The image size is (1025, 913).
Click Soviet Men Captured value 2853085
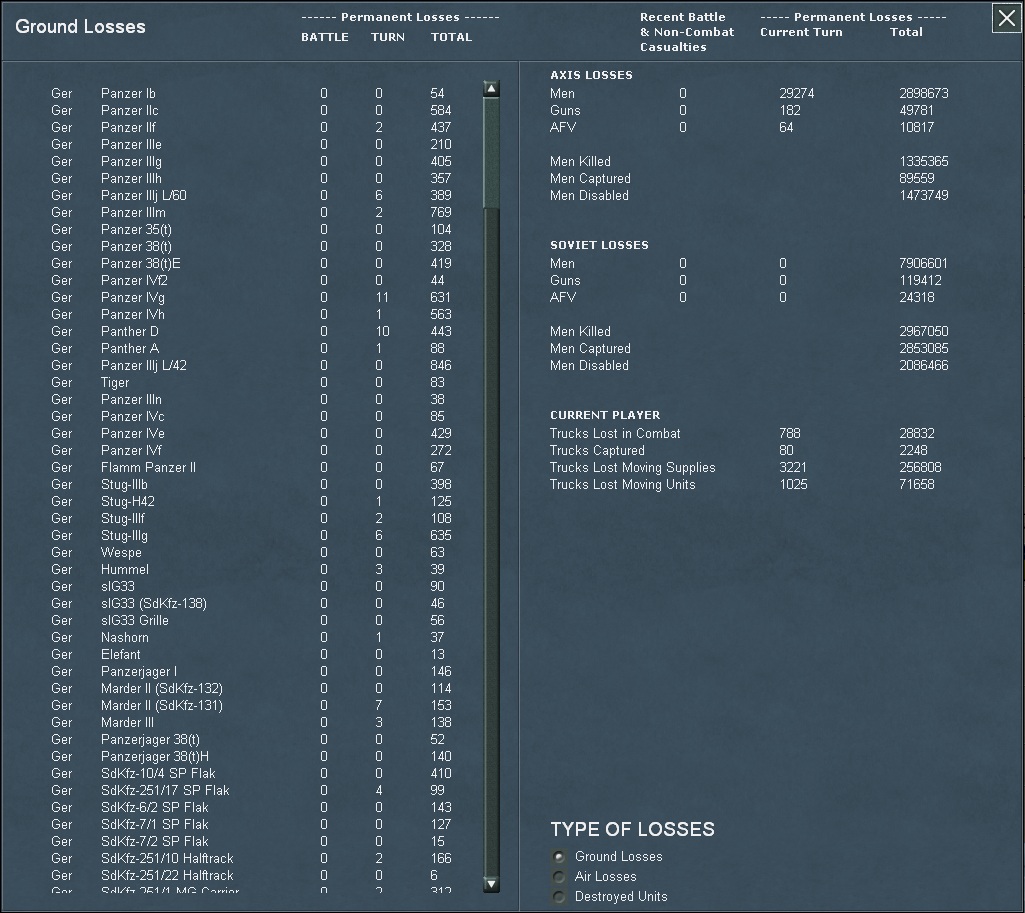[924, 348]
